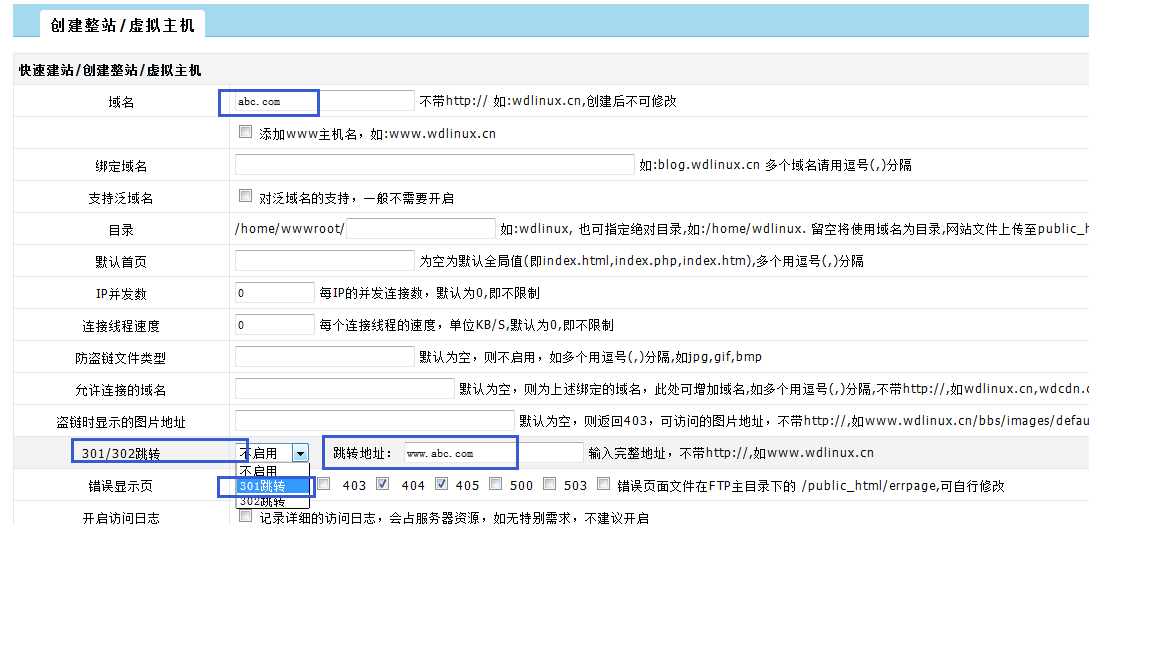Viewport: 1152px width, 648px height.
Task: Click the 跳转地址 field with www.abc.com
Action: tap(493, 453)
